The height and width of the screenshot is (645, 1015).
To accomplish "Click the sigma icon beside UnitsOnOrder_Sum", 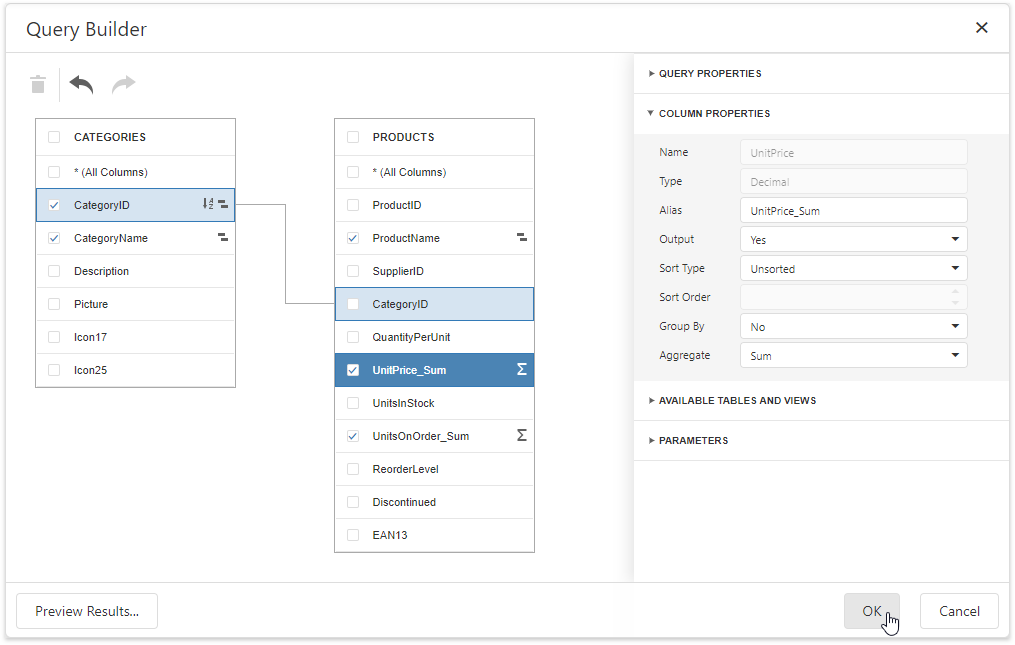I will click(521, 436).
